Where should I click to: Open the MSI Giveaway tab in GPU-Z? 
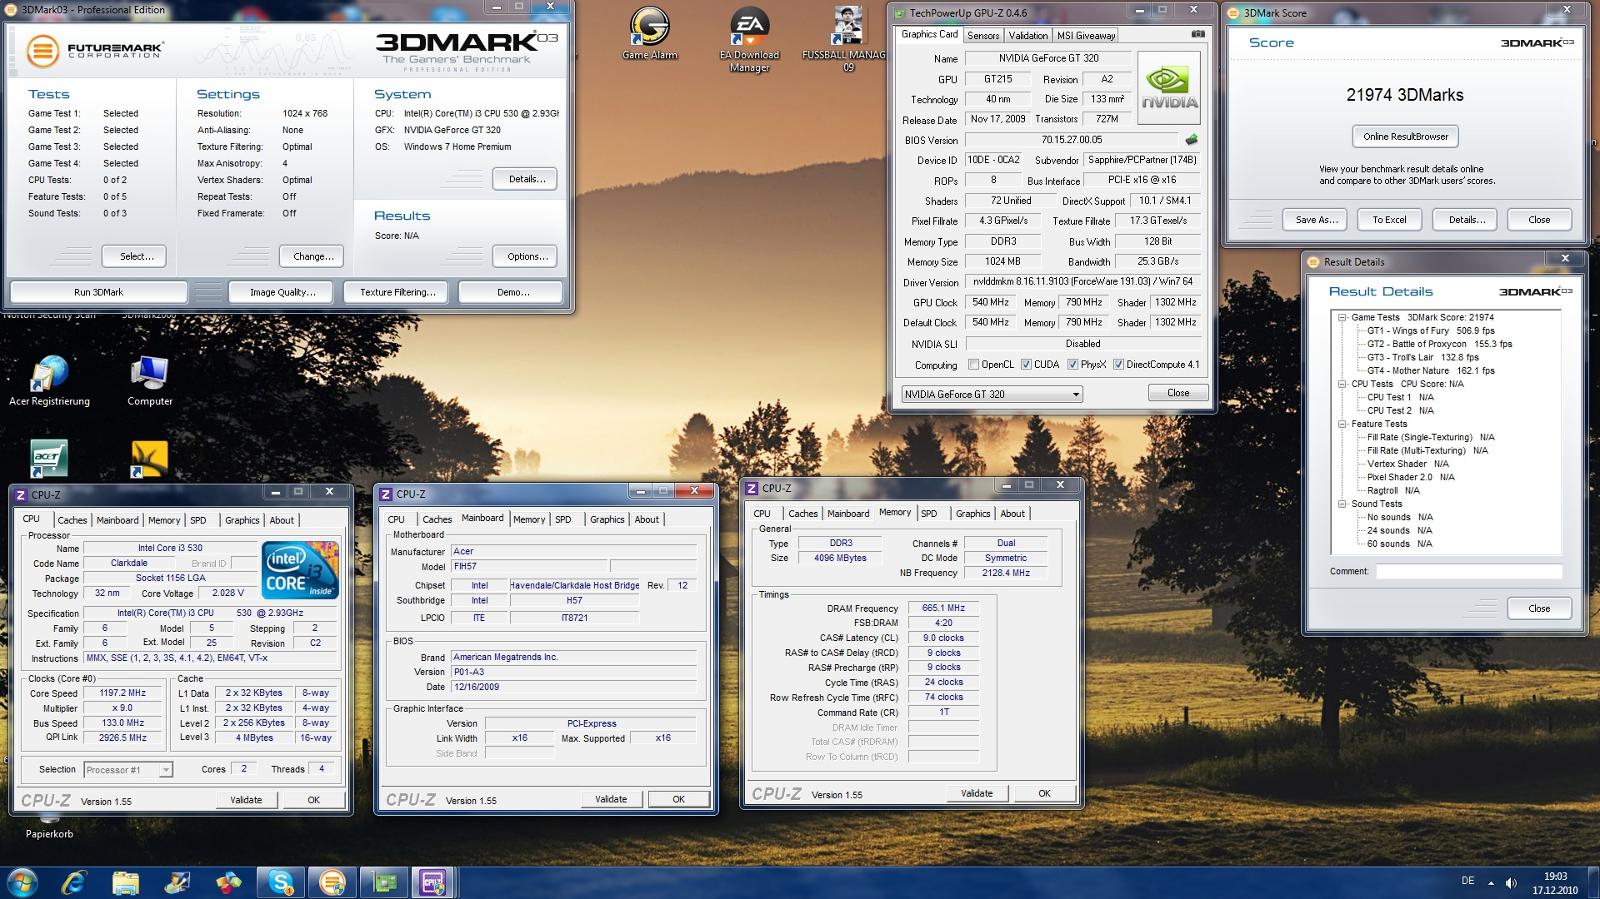[1086, 35]
